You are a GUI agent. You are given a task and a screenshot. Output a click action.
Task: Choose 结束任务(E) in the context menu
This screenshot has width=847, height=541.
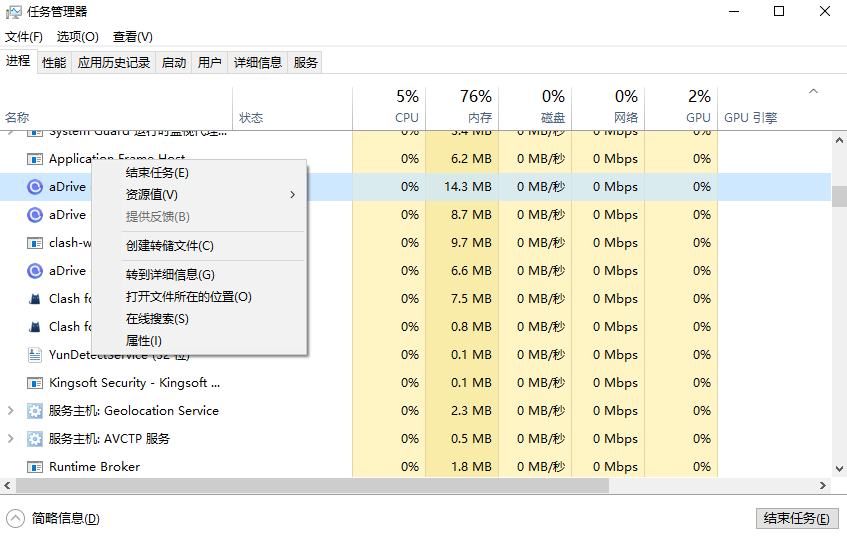coord(199,173)
